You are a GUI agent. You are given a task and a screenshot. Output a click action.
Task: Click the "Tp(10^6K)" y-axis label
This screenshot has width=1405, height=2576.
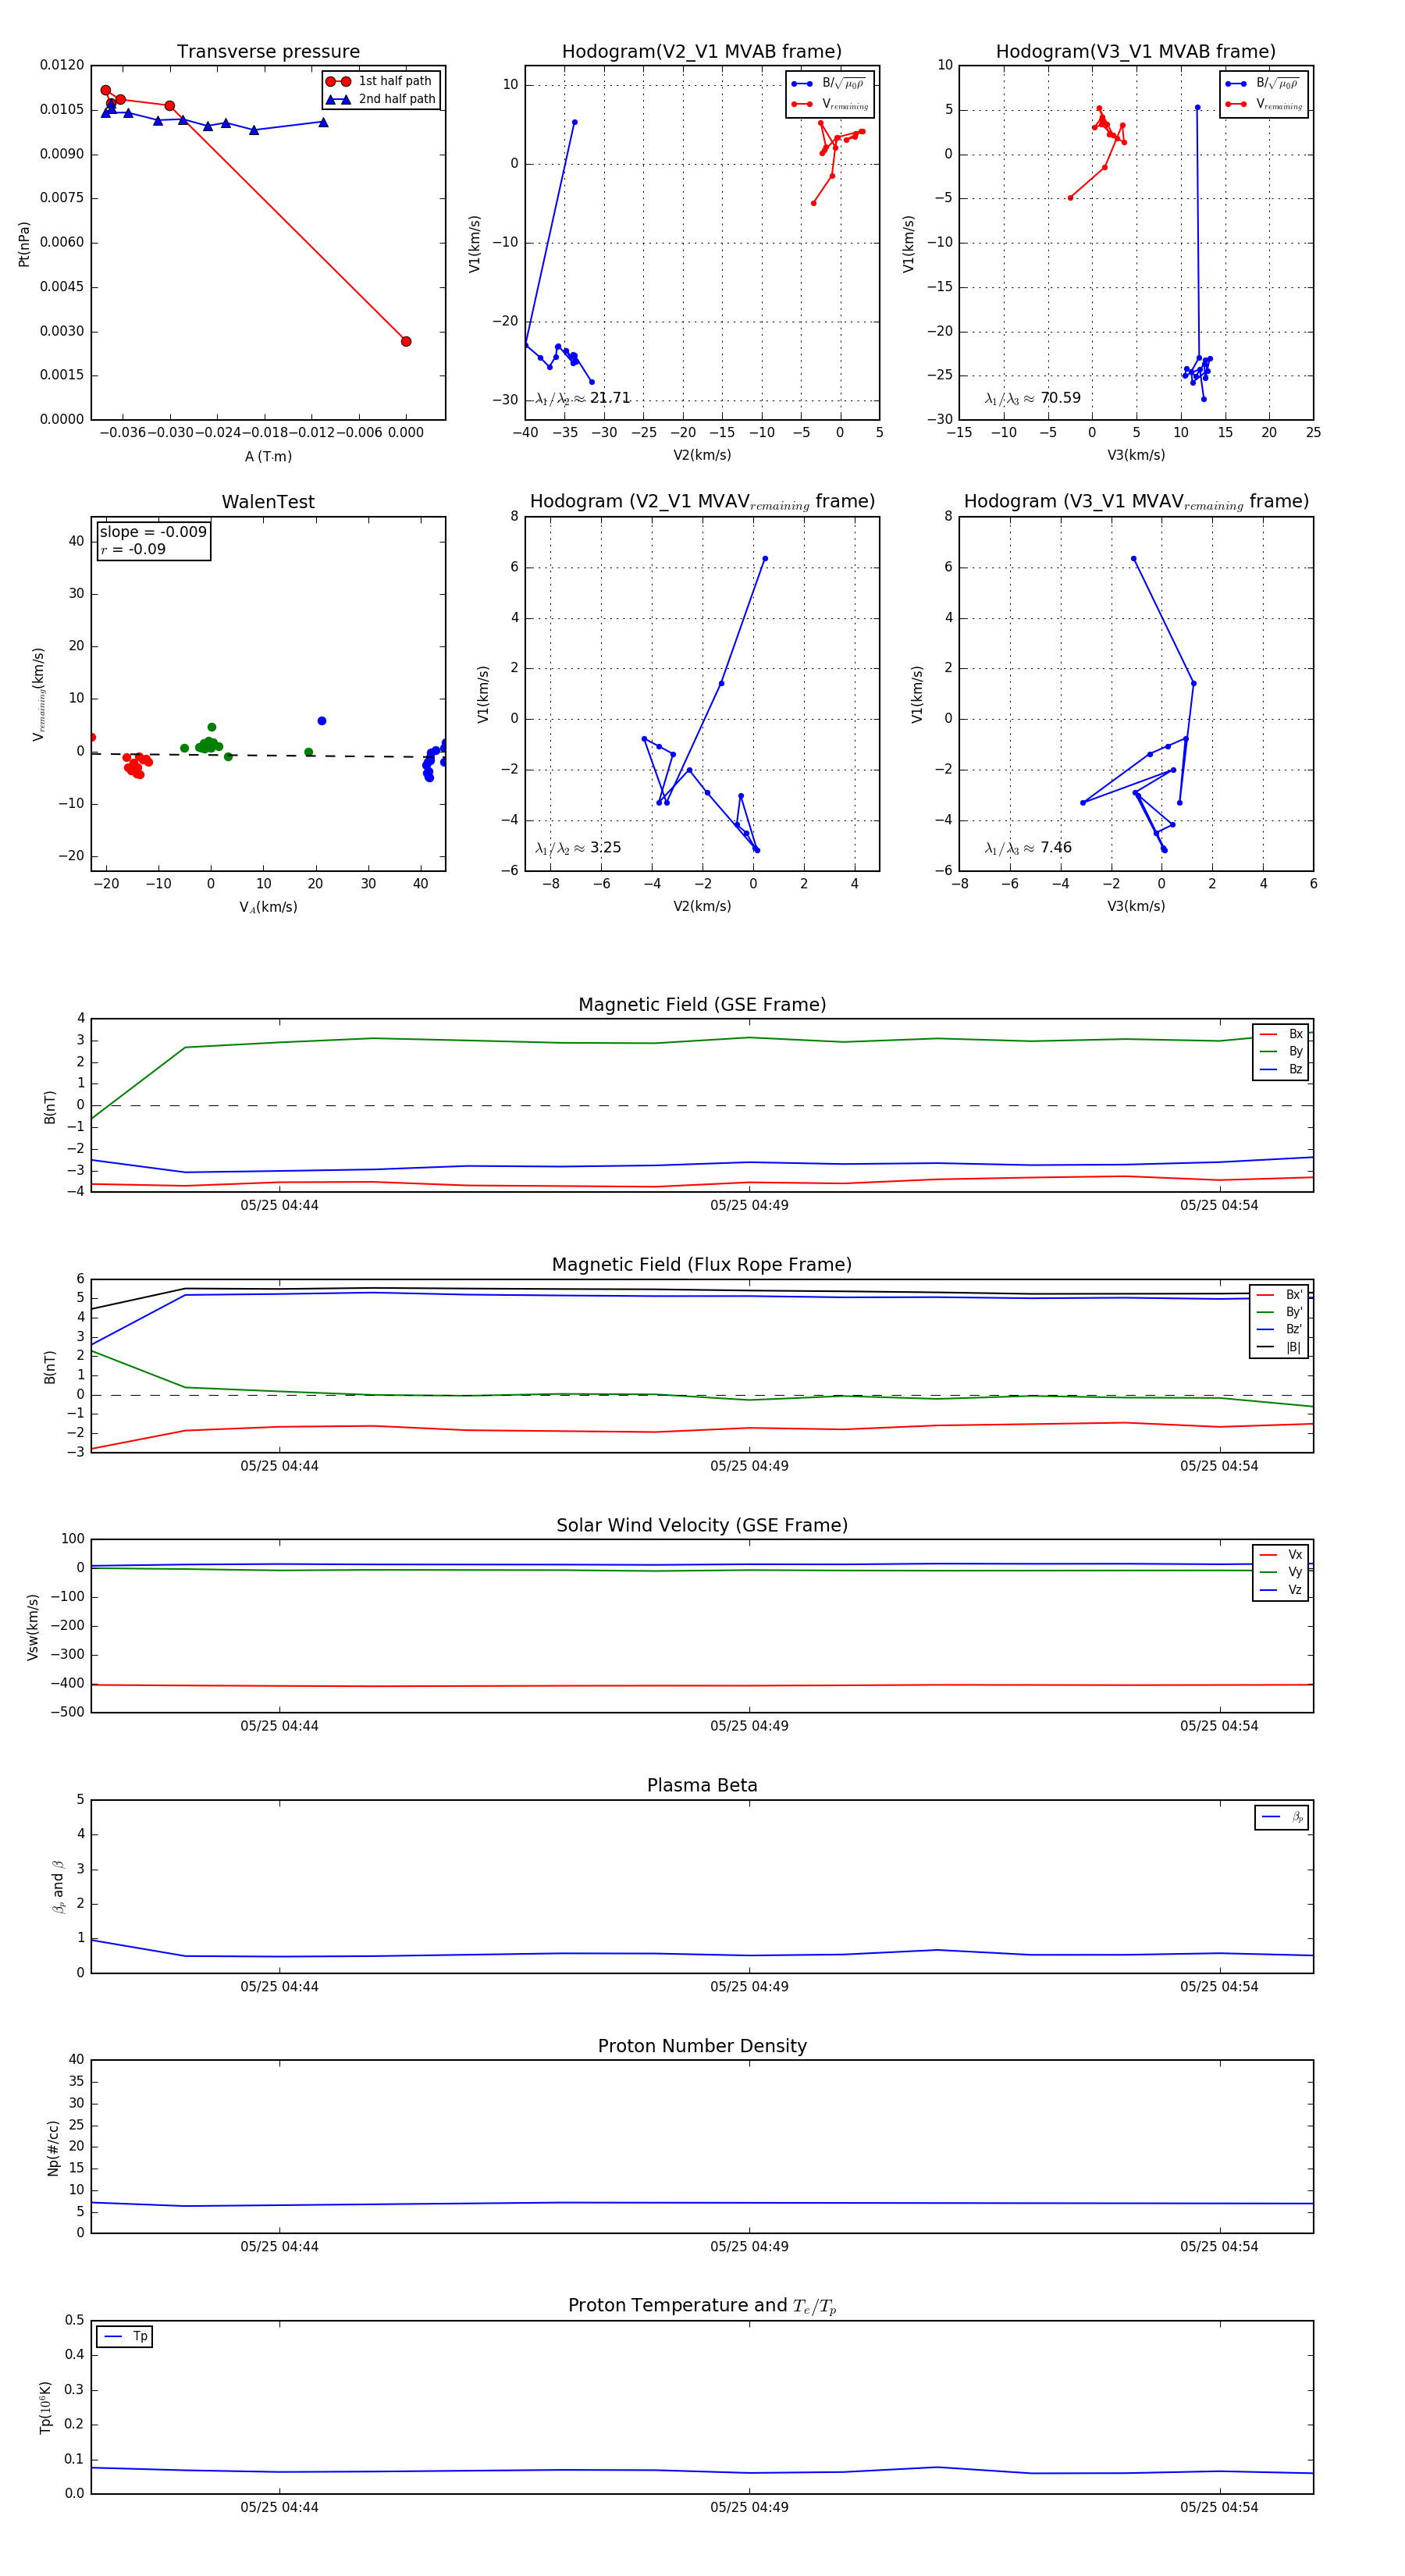coord(45,2407)
